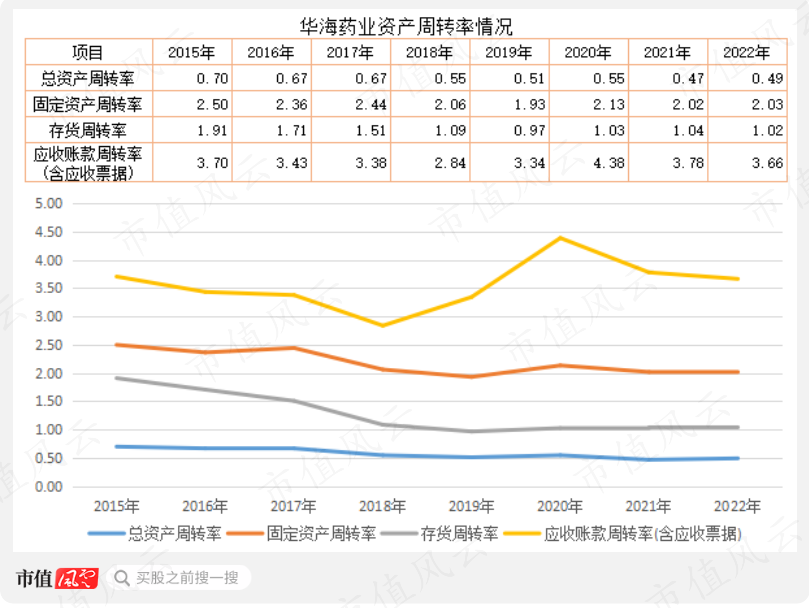Click the 存货周转率 row label in table
Screen dimensions: 809x608
(x=89, y=130)
